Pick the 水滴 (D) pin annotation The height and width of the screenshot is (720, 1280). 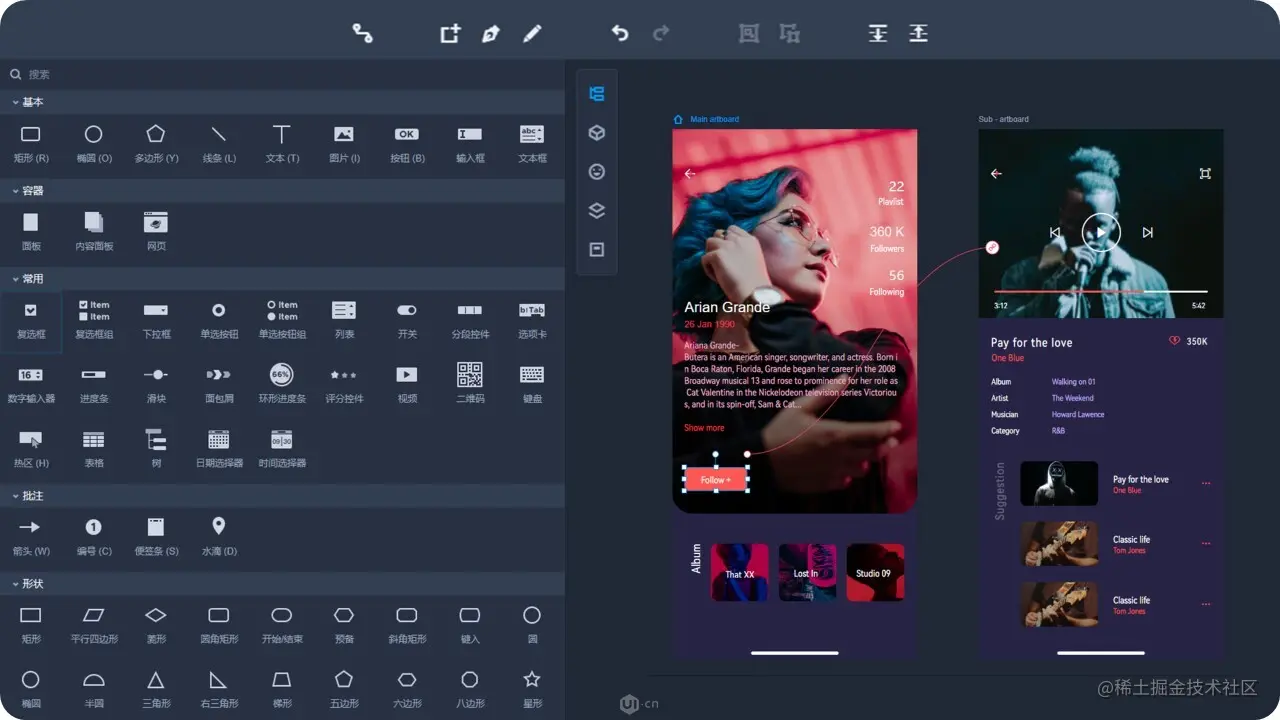219,536
